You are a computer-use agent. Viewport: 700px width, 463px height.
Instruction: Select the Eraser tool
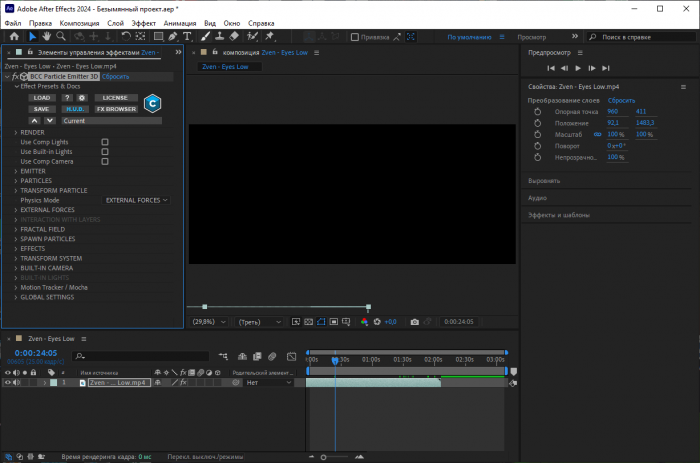pyautogui.click(x=234, y=36)
